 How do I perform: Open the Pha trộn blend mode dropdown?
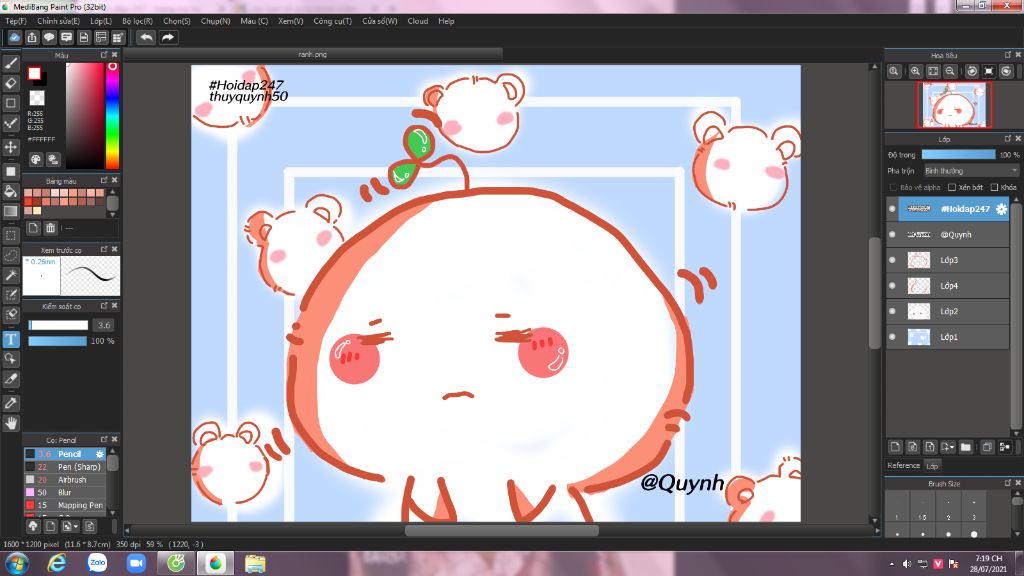click(x=971, y=170)
